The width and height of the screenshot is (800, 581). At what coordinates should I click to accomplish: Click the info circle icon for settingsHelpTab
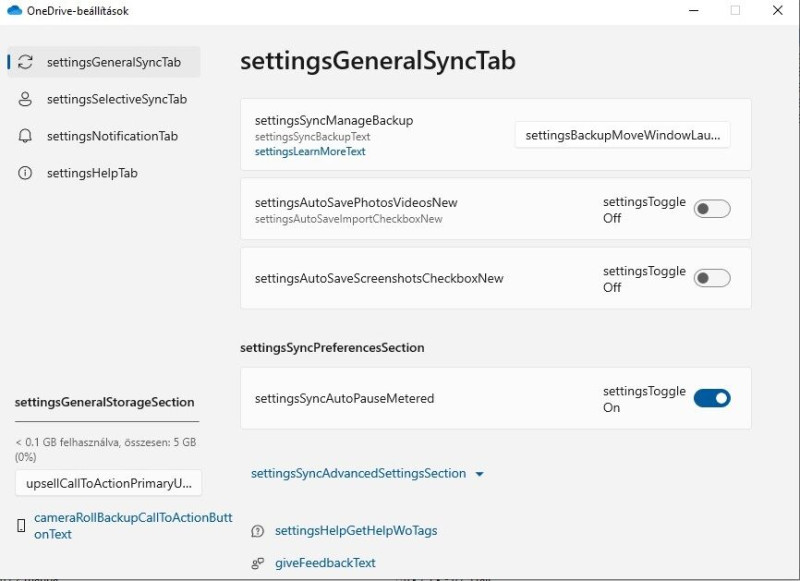(25, 173)
